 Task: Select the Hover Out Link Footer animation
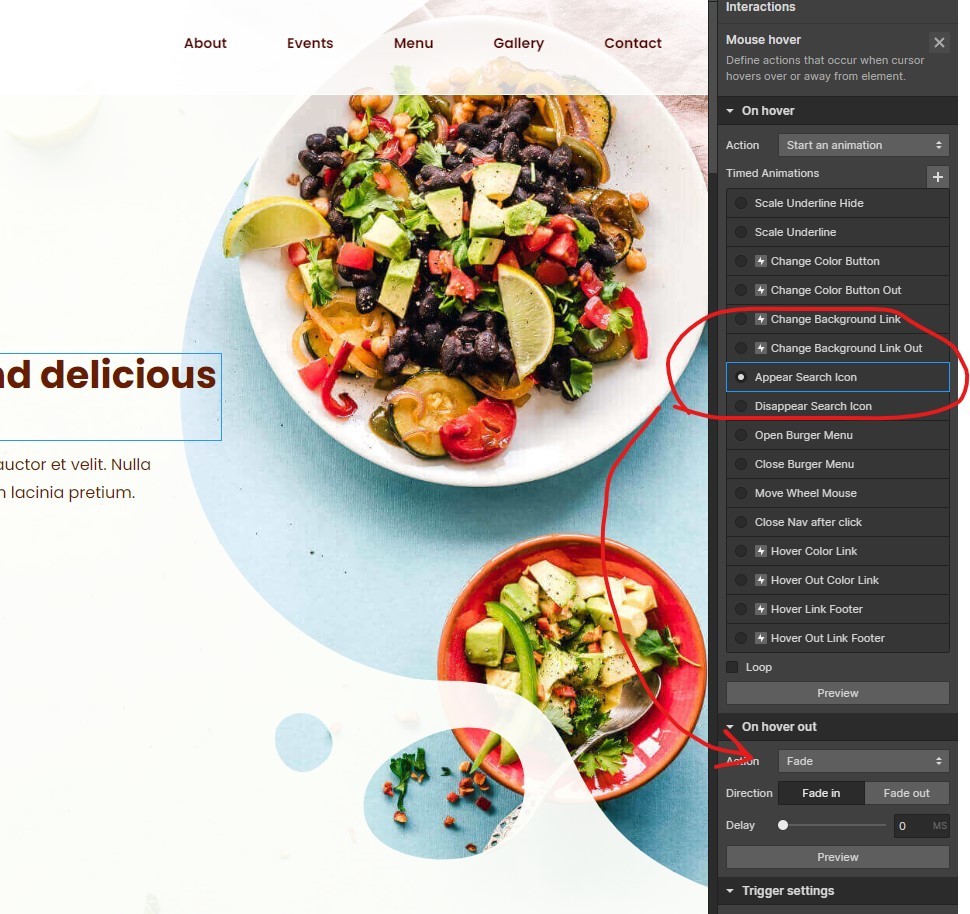(x=838, y=638)
